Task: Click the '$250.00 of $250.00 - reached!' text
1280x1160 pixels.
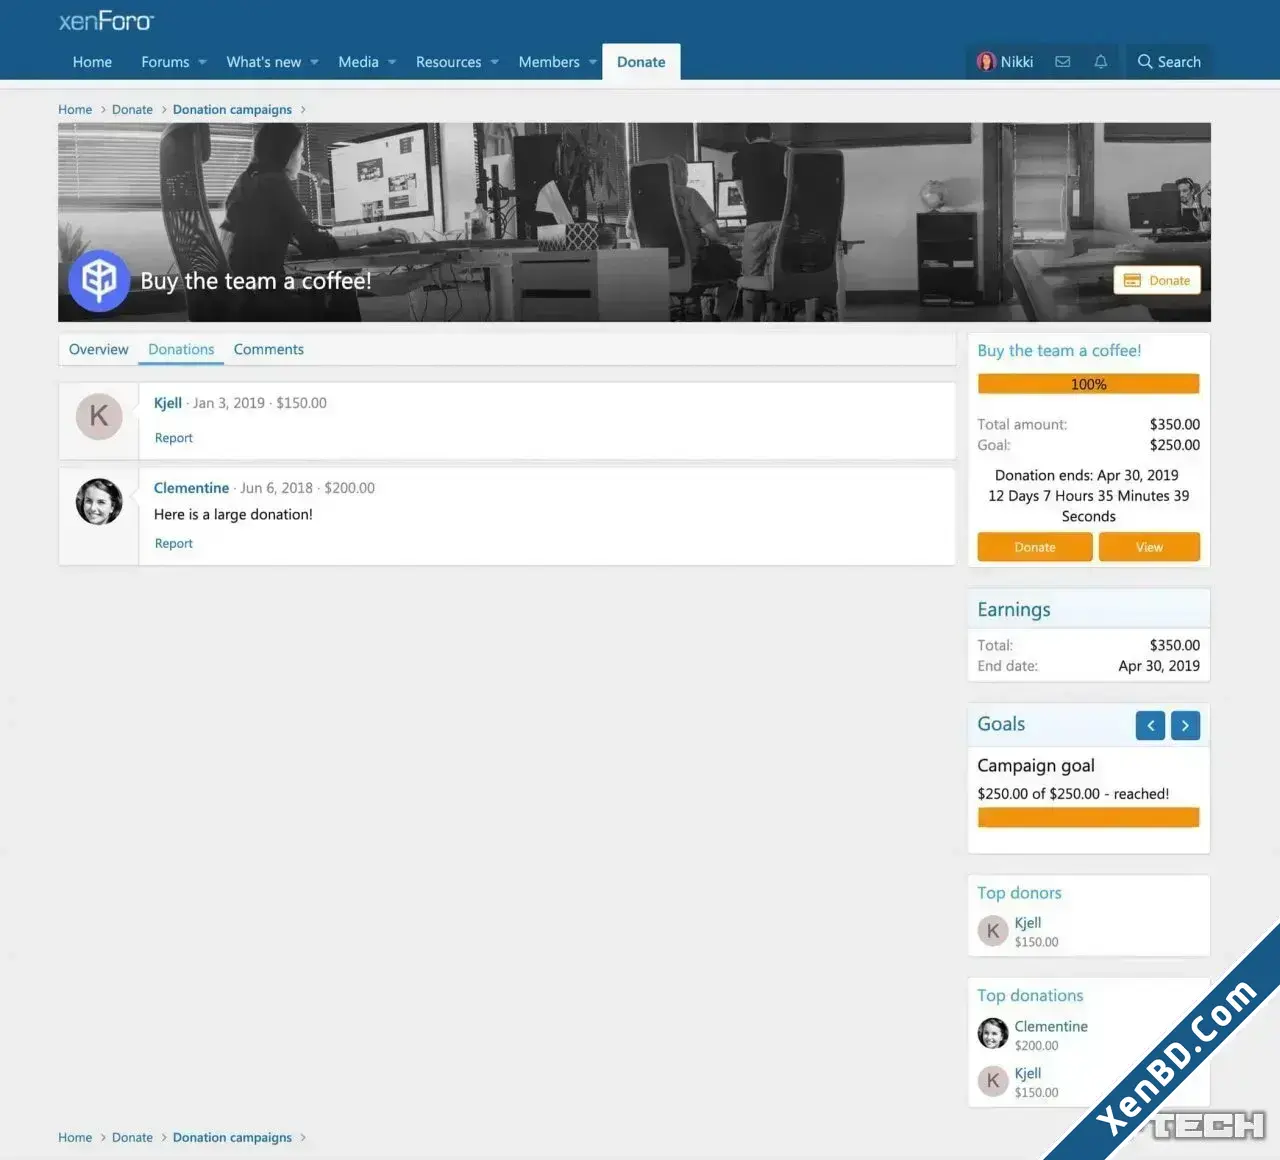Action: (1073, 794)
